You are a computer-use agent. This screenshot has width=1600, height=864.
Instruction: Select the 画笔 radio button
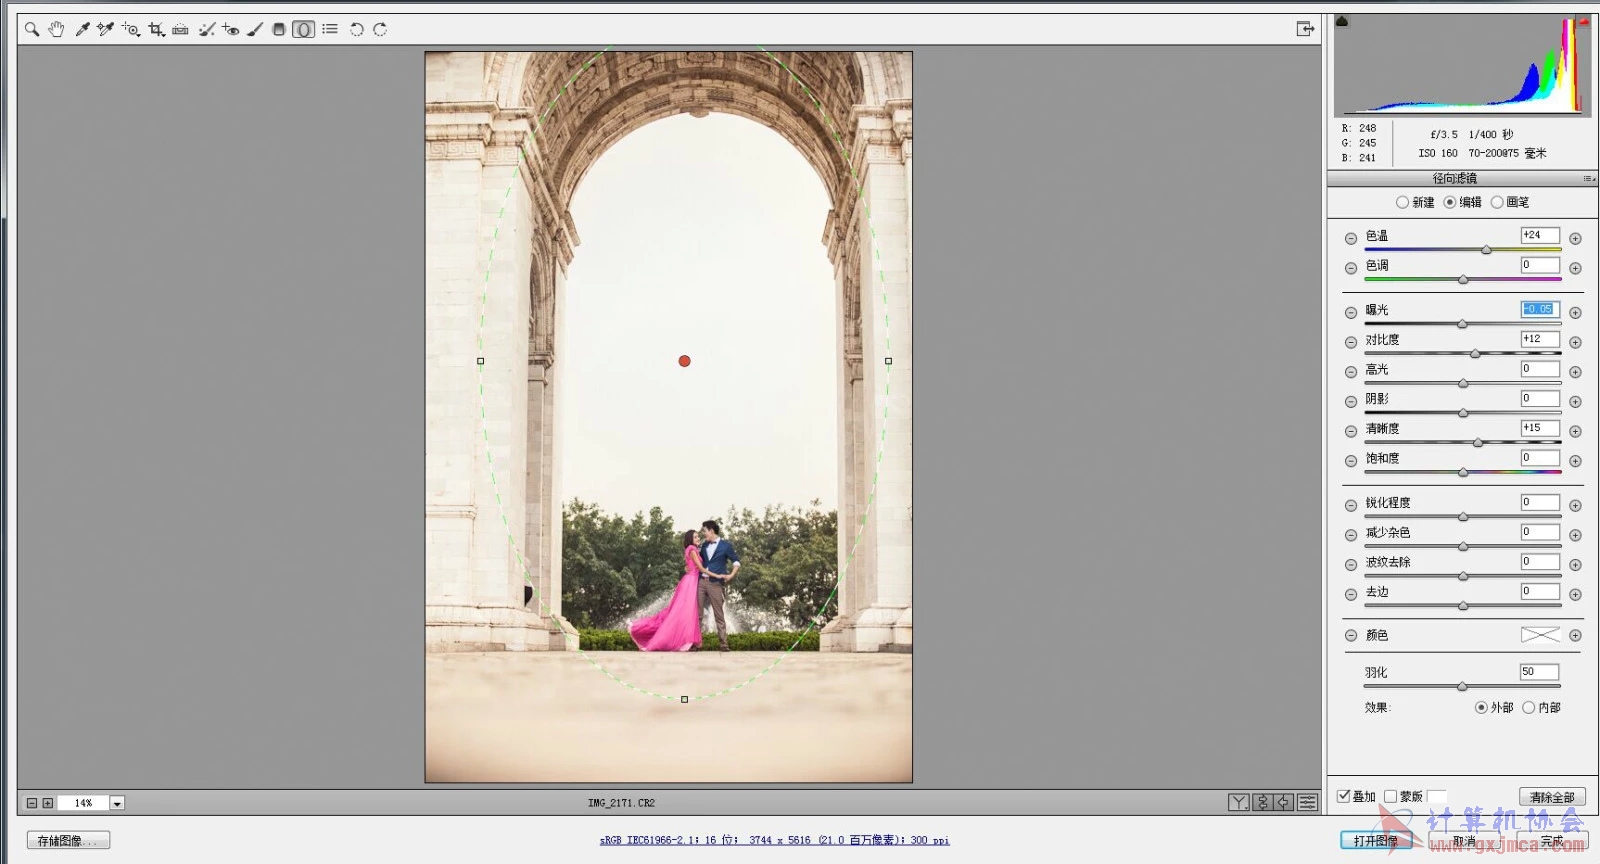pos(1497,202)
